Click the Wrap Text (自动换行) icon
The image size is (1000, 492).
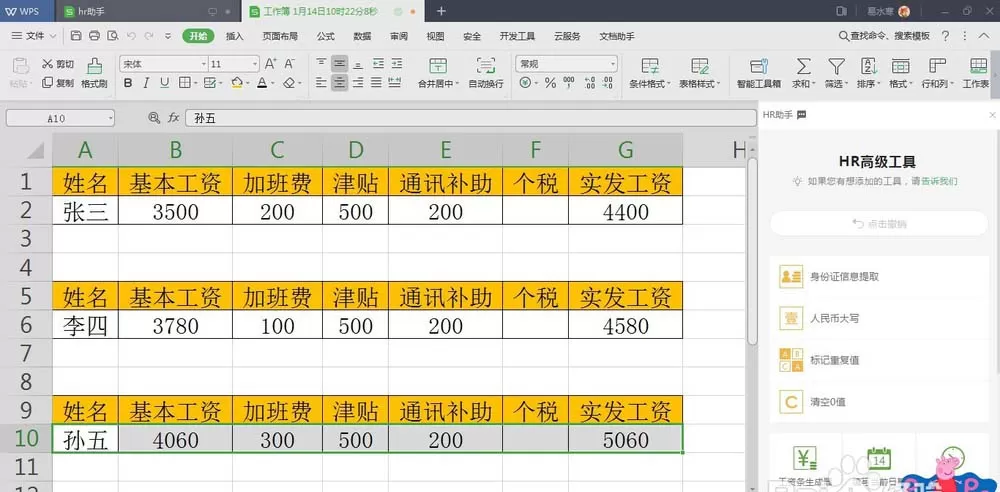coord(486,66)
